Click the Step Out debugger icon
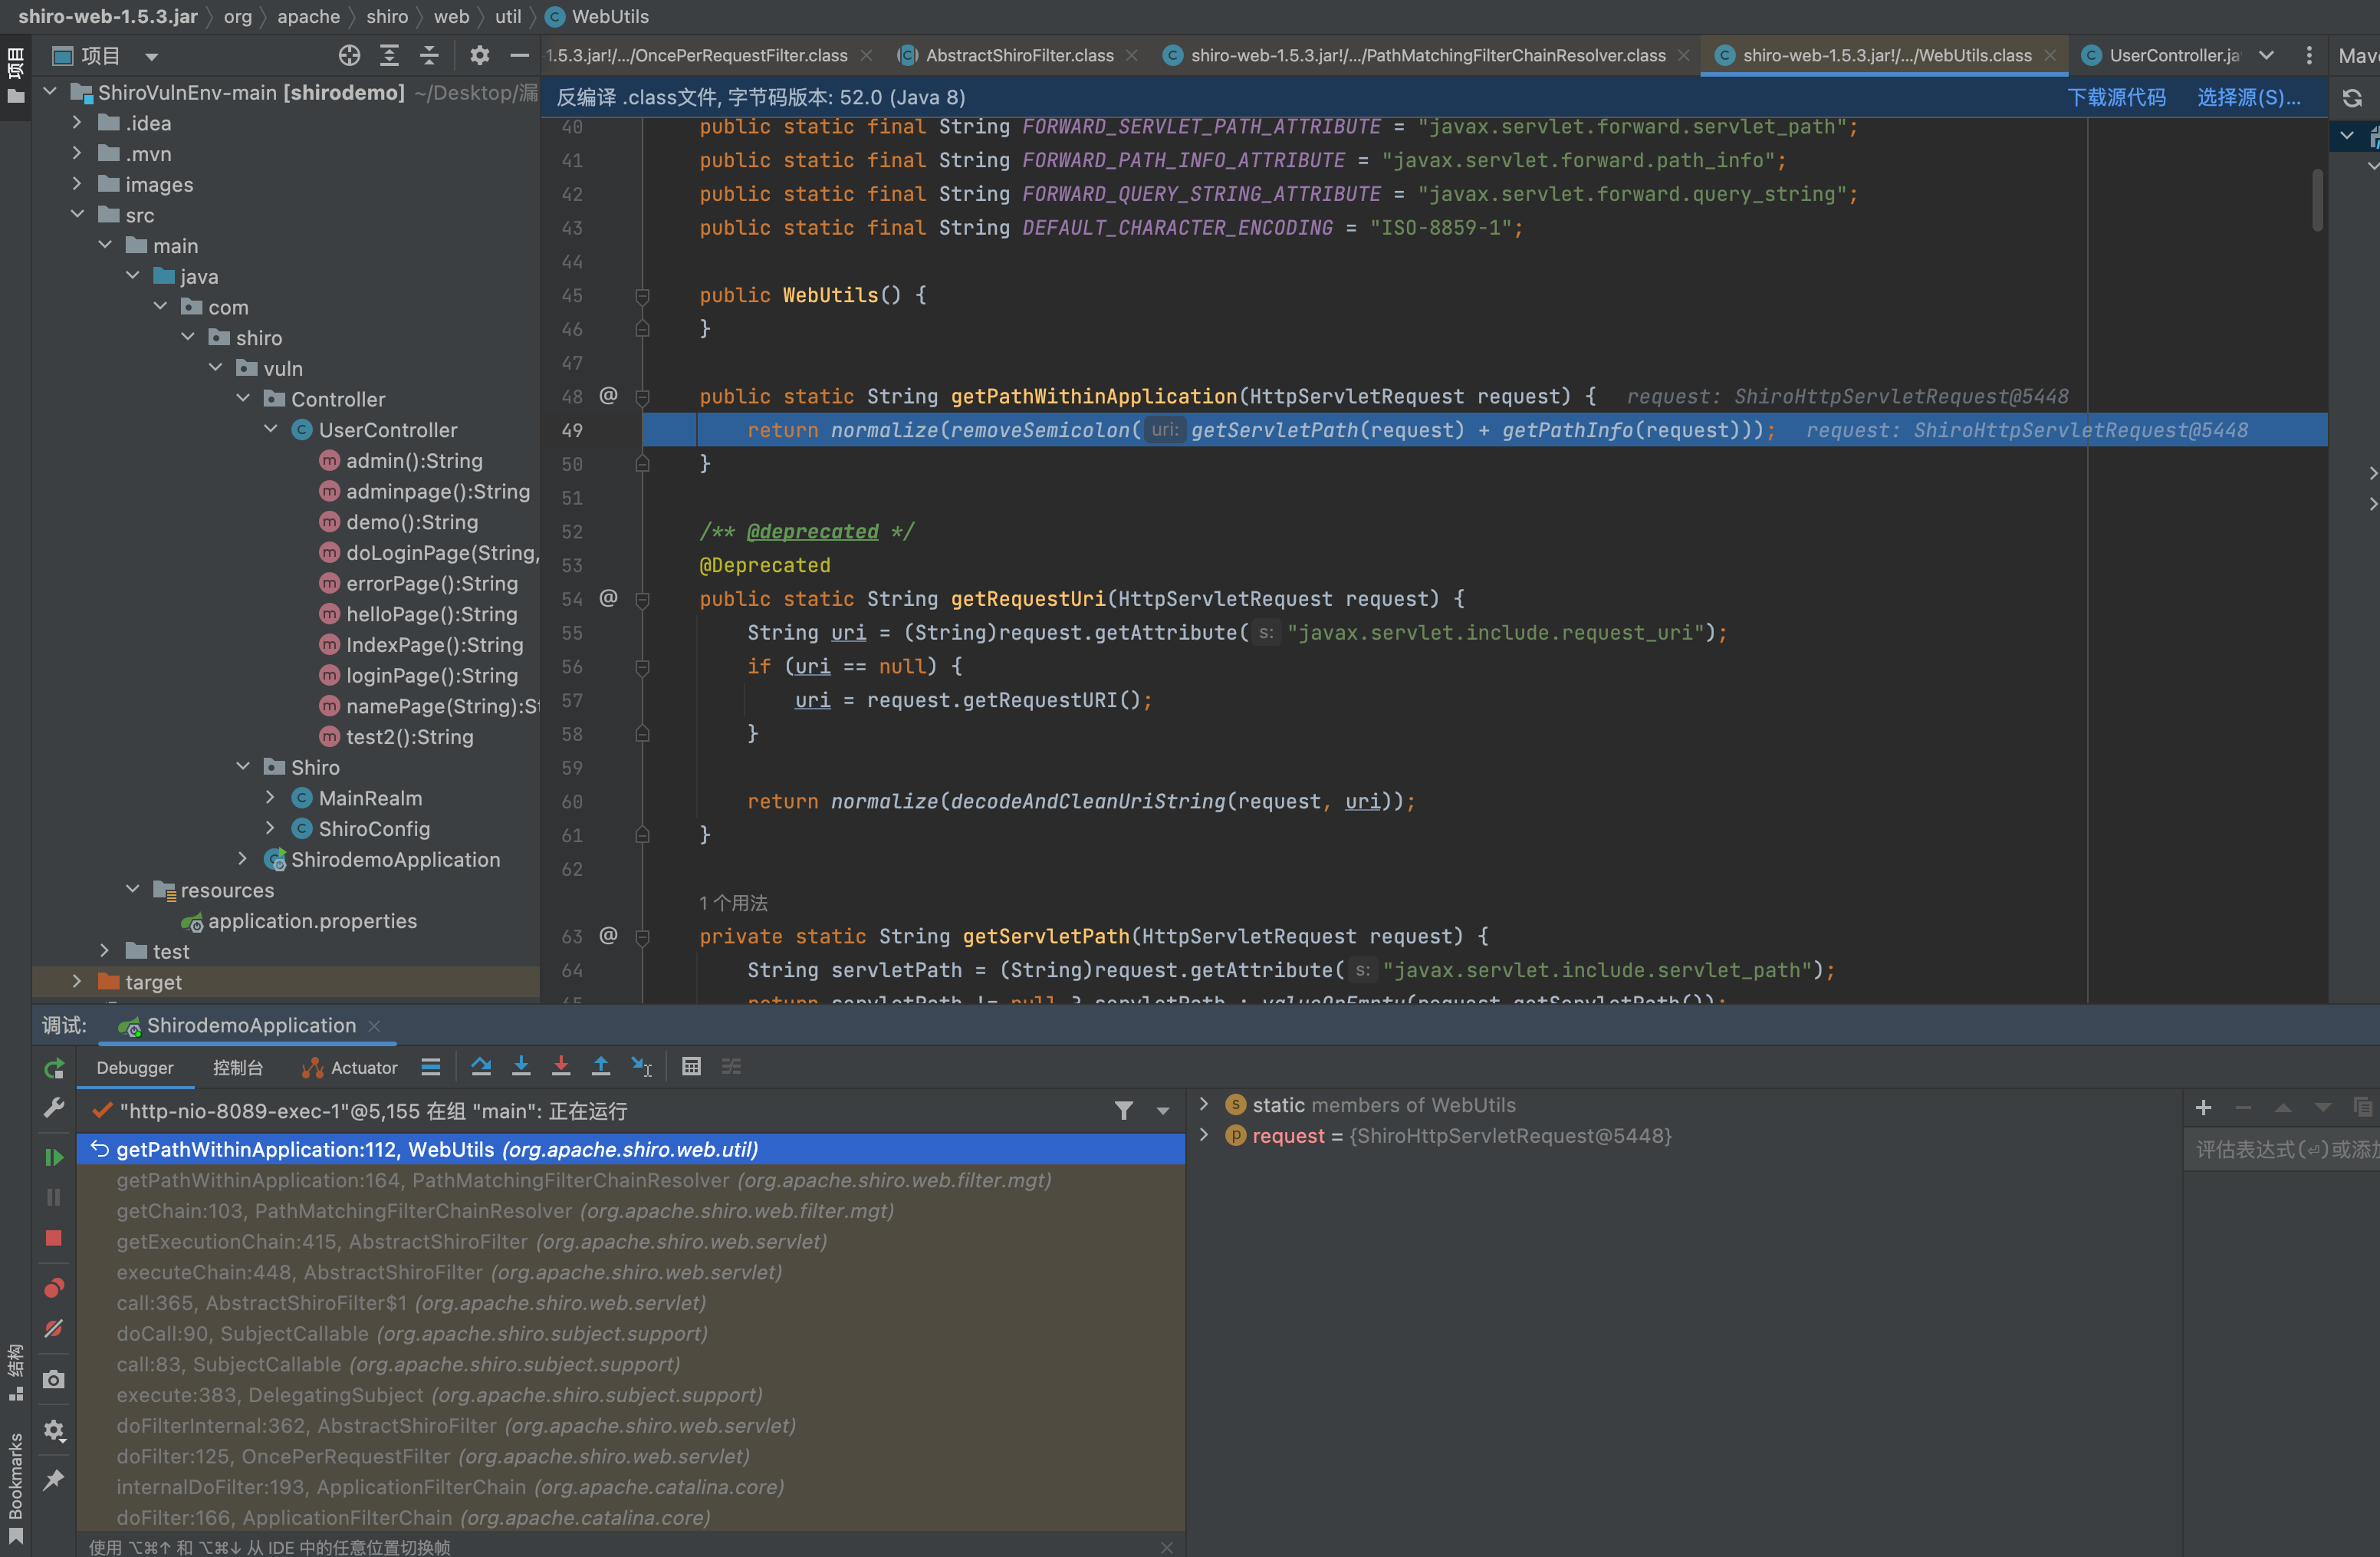Image resolution: width=2380 pixels, height=1557 pixels. tap(601, 1067)
